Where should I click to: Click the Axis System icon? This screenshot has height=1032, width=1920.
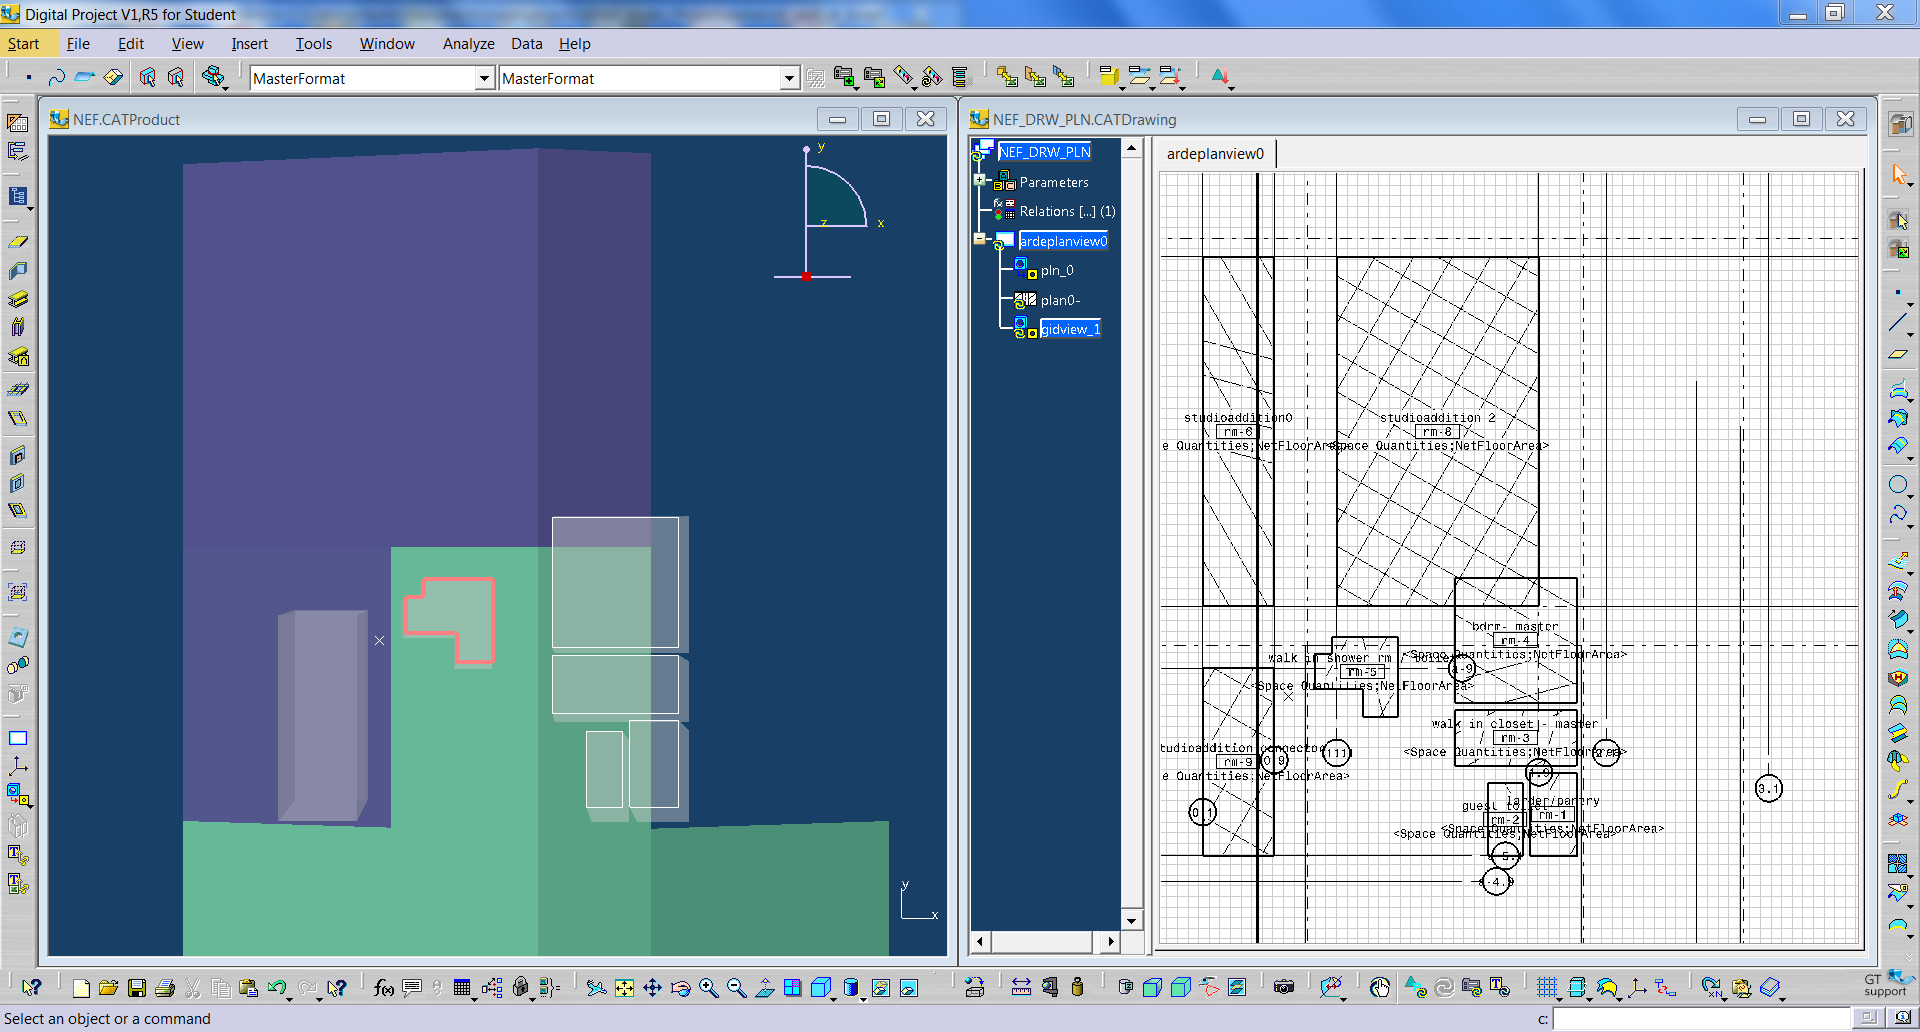(1637, 988)
